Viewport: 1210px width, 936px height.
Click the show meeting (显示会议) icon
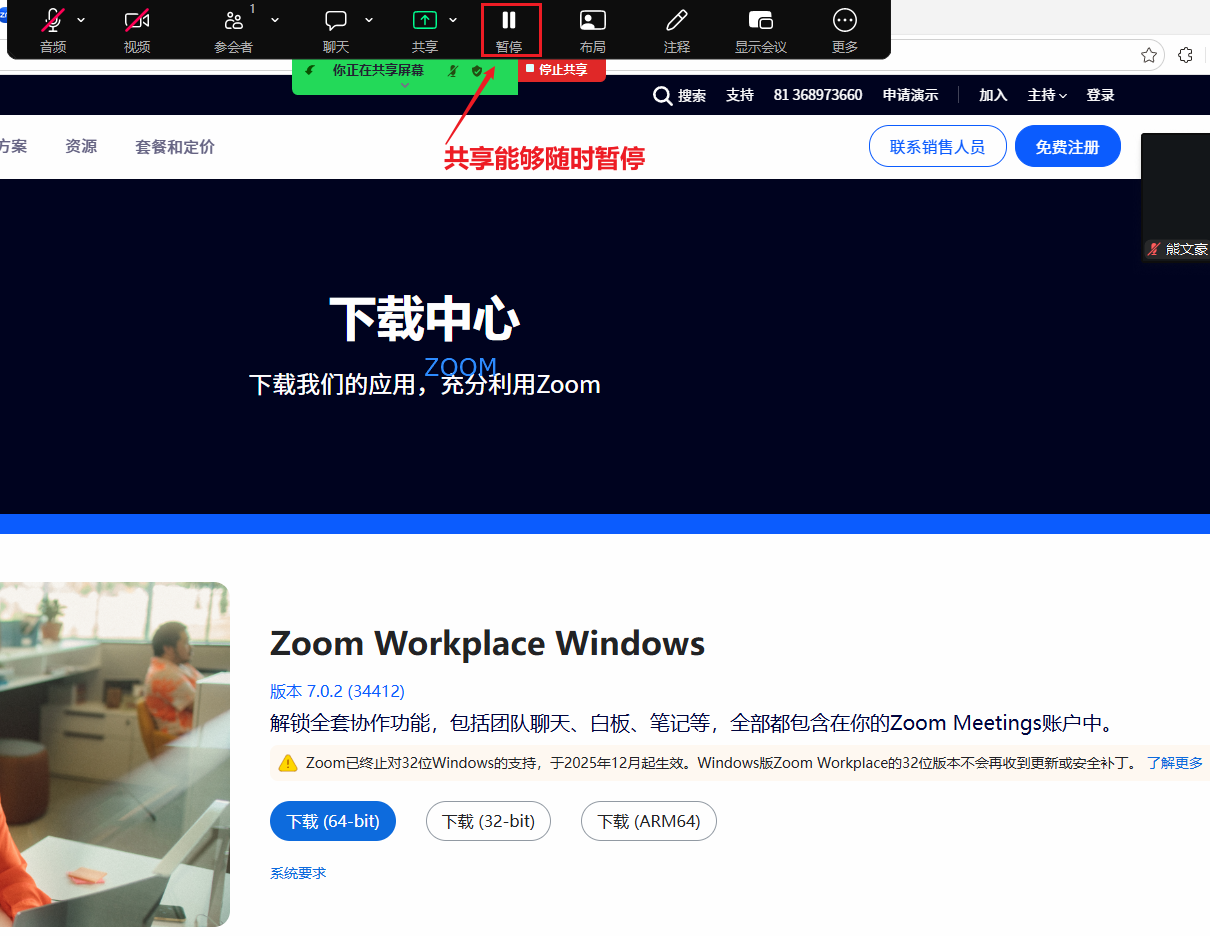pyautogui.click(x=761, y=21)
